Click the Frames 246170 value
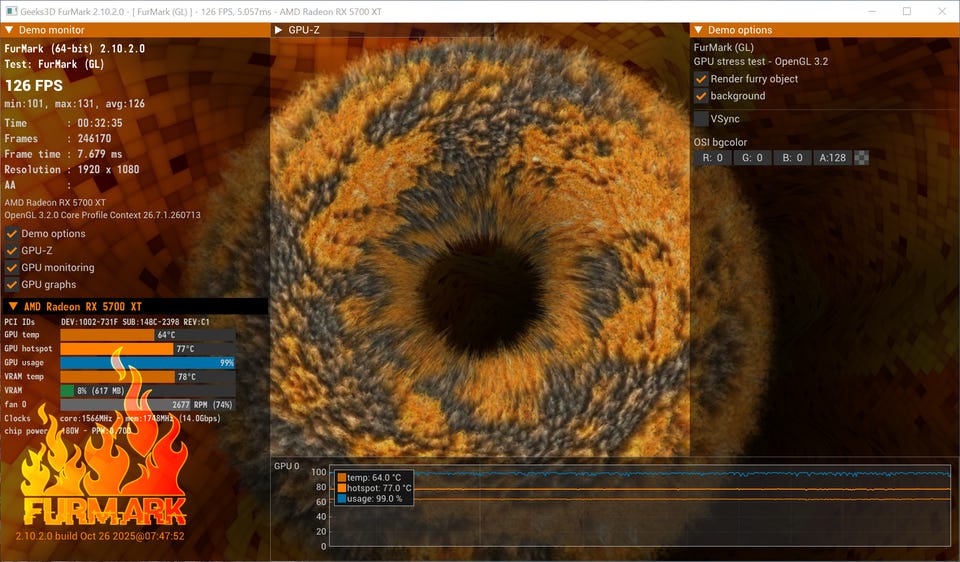The width and height of the screenshot is (960, 562). tap(94, 139)
